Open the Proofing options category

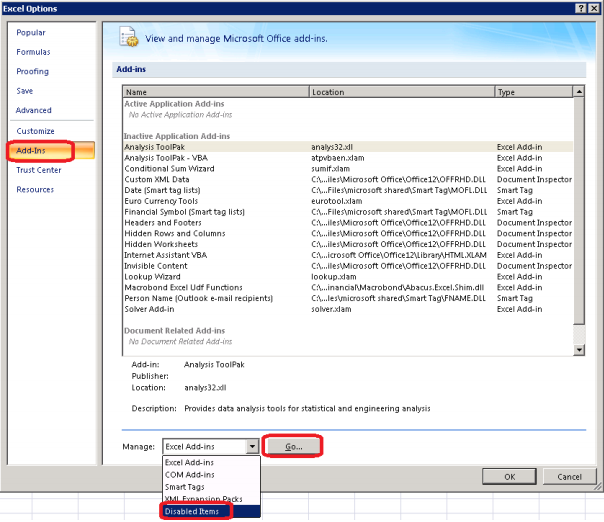[32, 71]
